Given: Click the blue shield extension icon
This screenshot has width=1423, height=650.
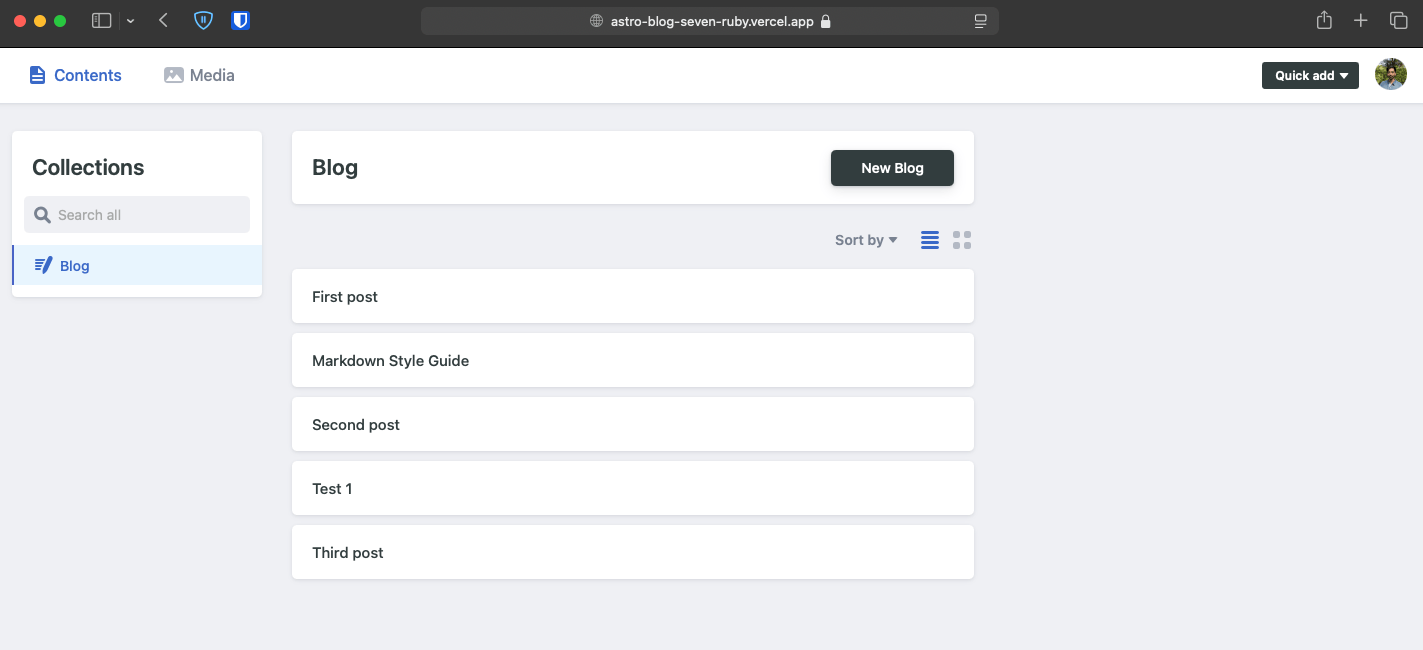Looking at the screenshot, I should [x=203, y=20].
